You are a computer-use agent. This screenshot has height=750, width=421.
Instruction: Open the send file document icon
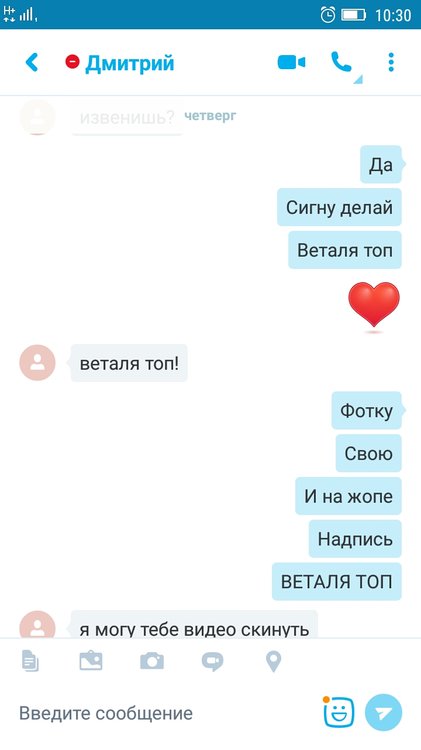[30, 661]
